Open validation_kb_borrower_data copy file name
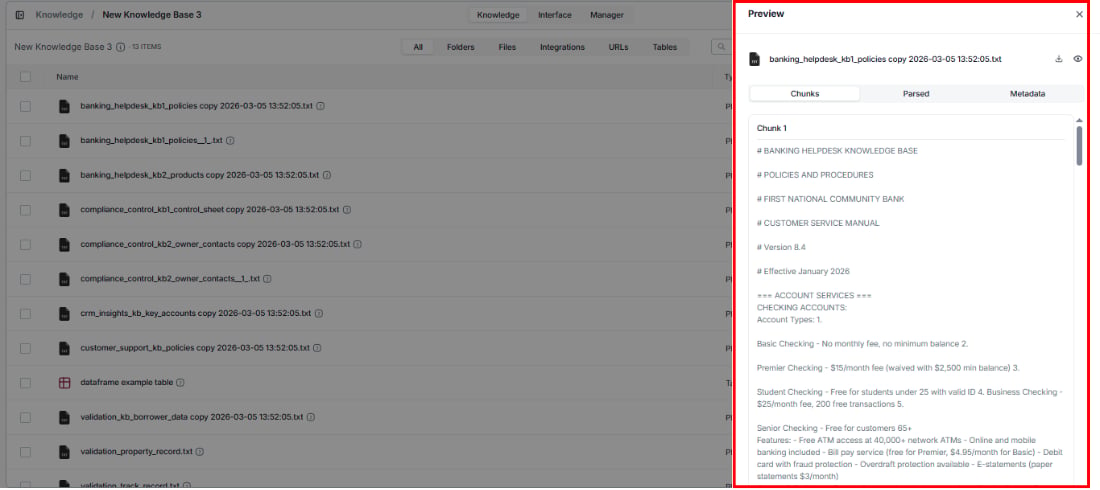 [x=192, y=417]
